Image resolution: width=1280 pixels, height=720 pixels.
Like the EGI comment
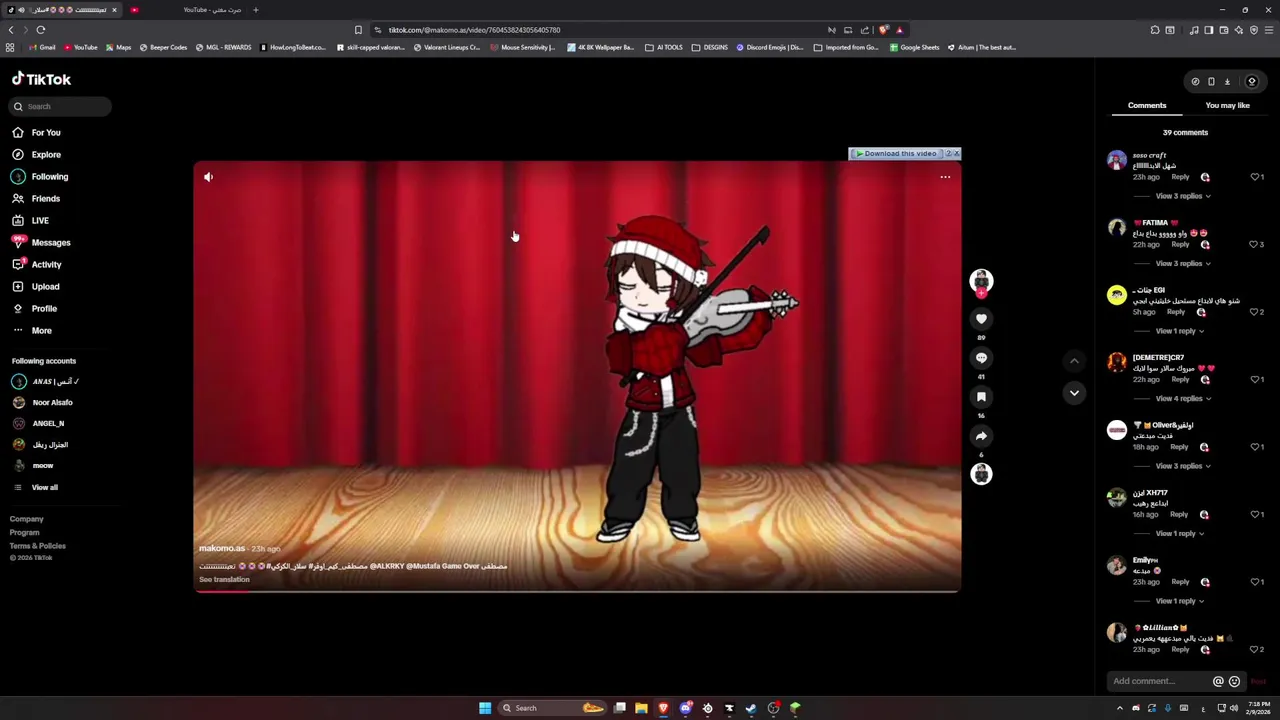[x=1253, y=312]
